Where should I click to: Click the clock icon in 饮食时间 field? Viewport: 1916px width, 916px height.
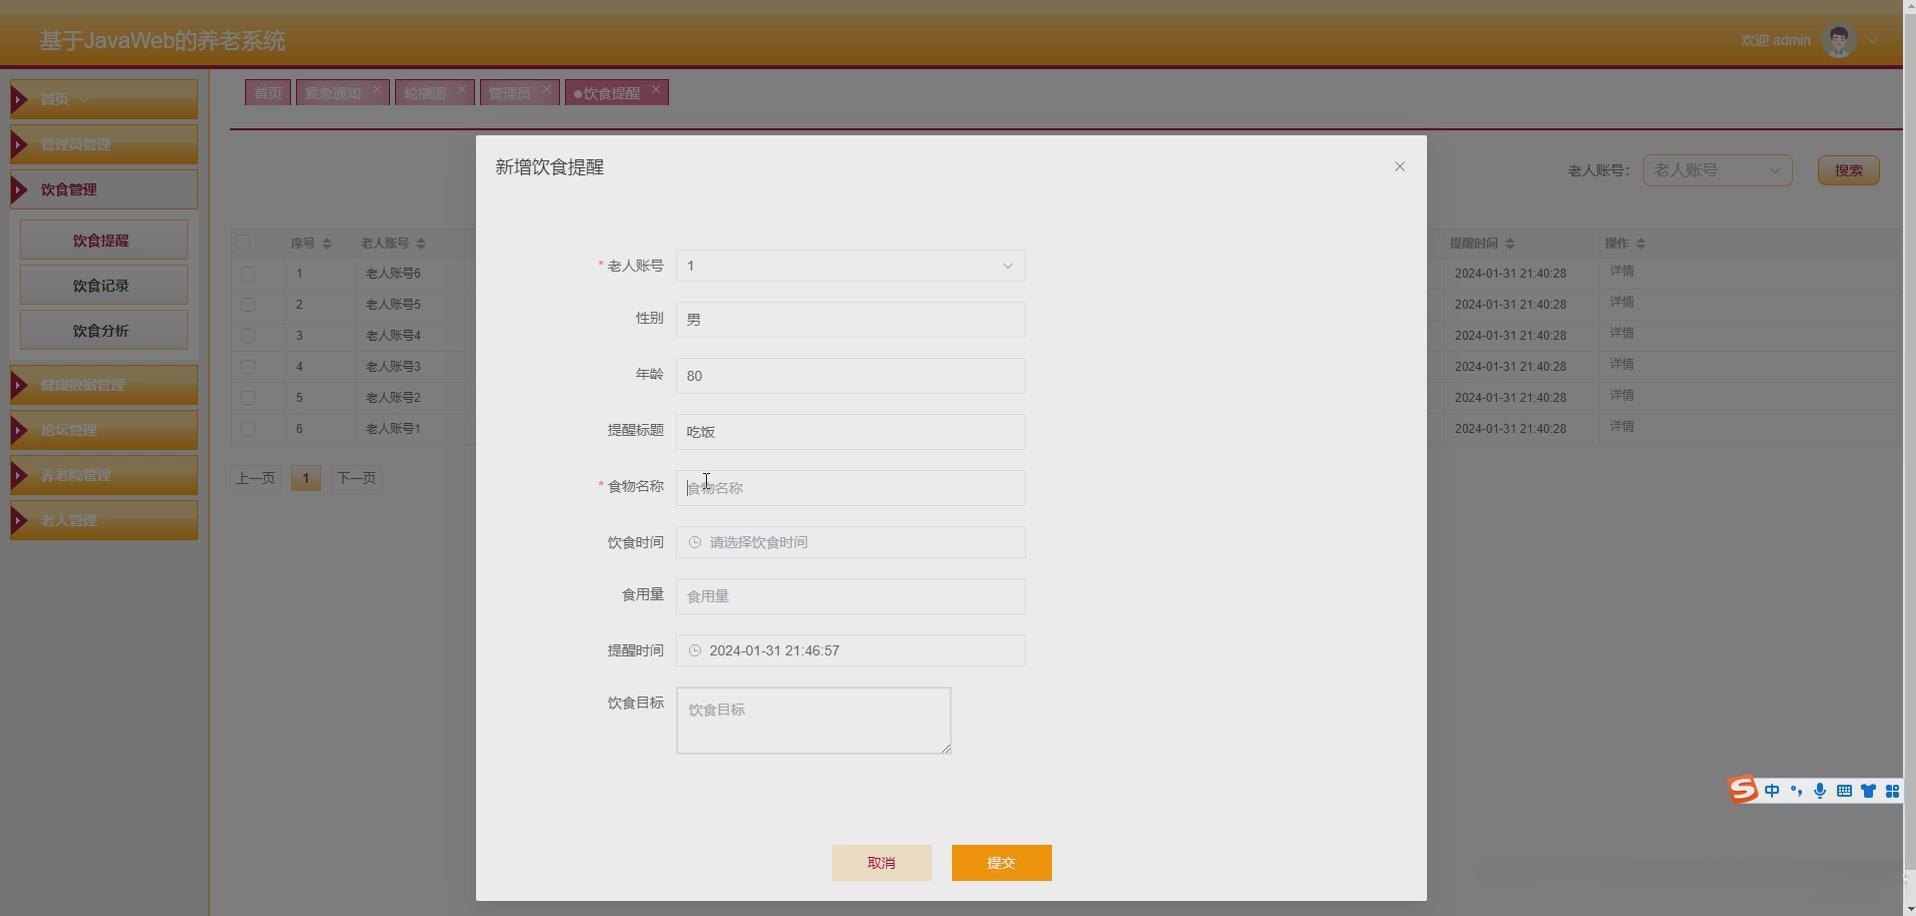click(x=695, y=541)
